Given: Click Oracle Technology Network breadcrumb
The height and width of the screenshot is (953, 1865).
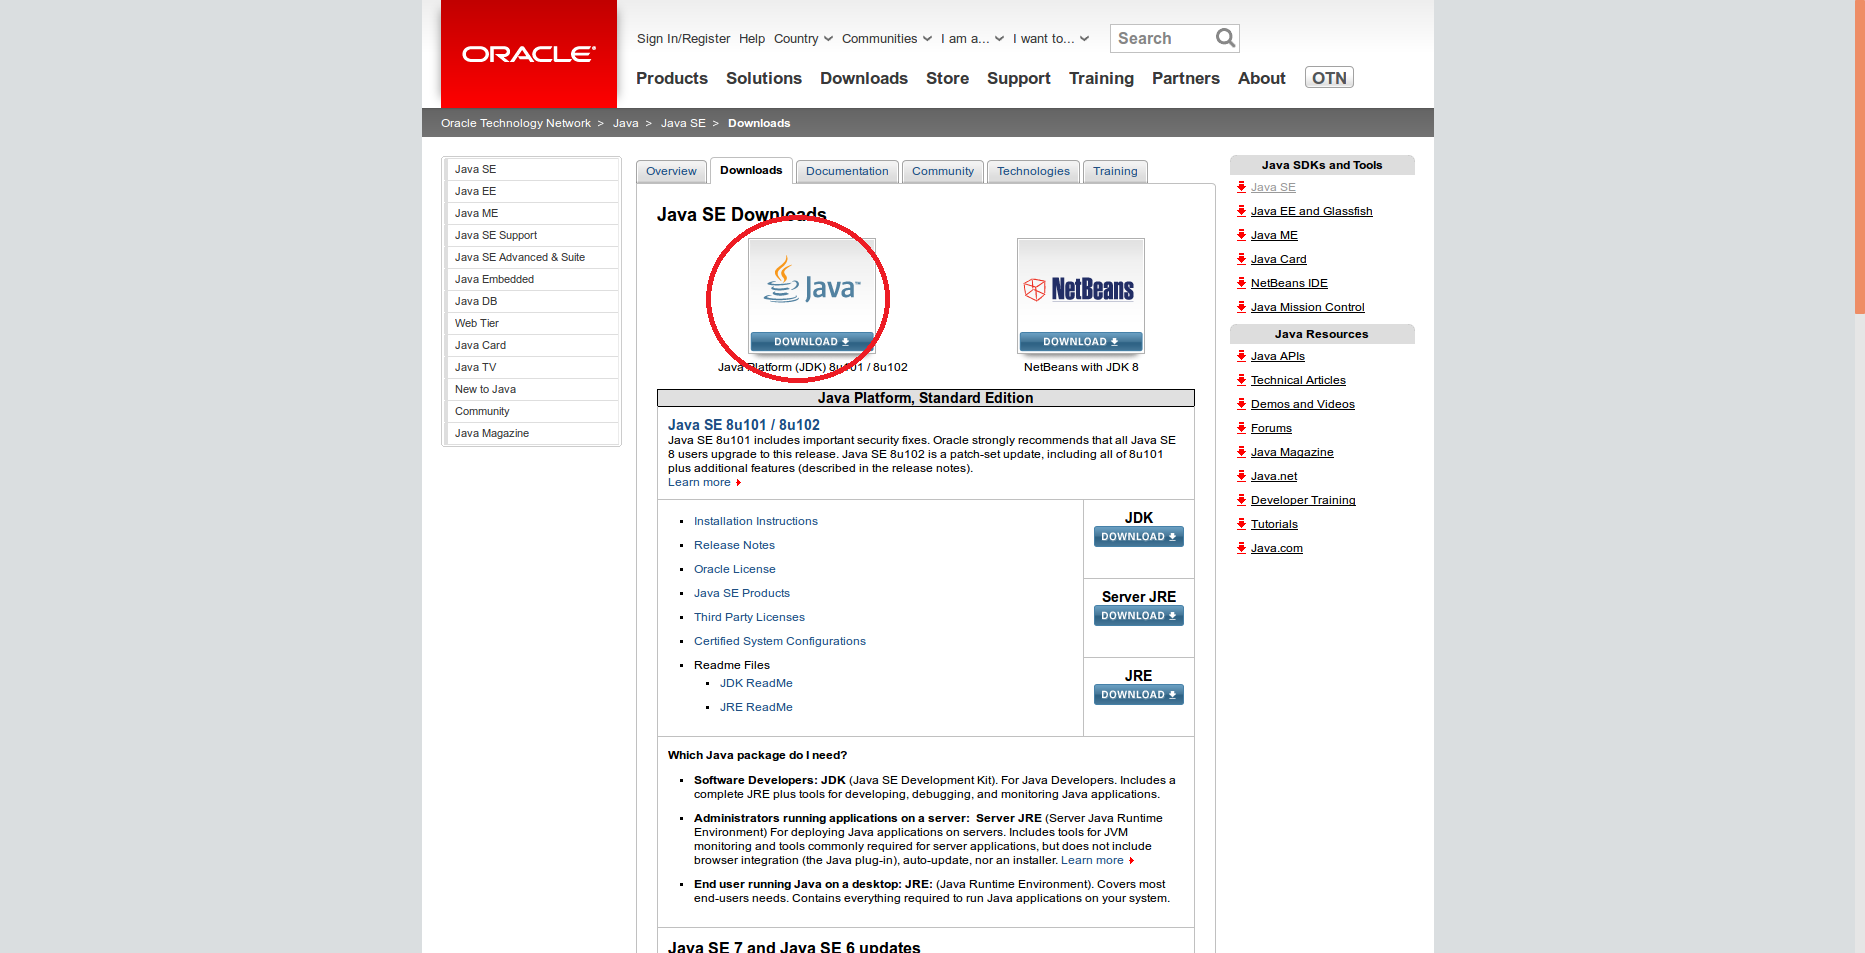Looking at the screenshot, I should (516, 123).
